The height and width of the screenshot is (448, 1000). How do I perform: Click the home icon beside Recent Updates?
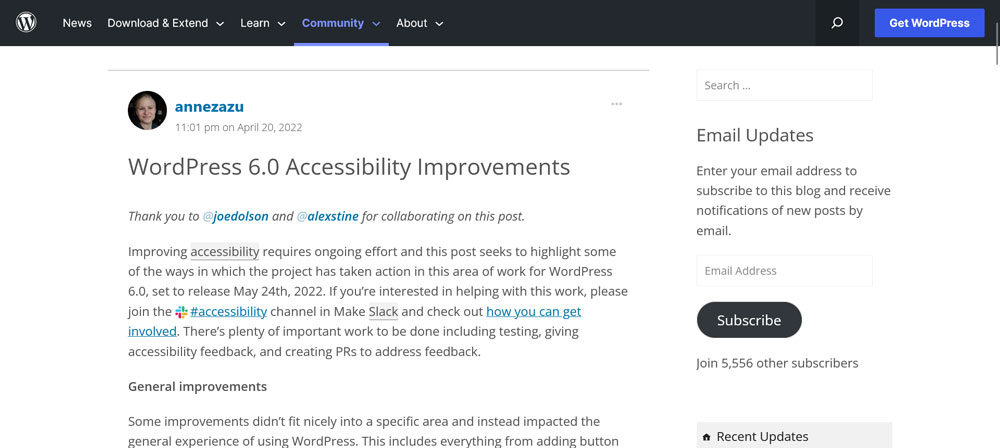coord(707,437)
